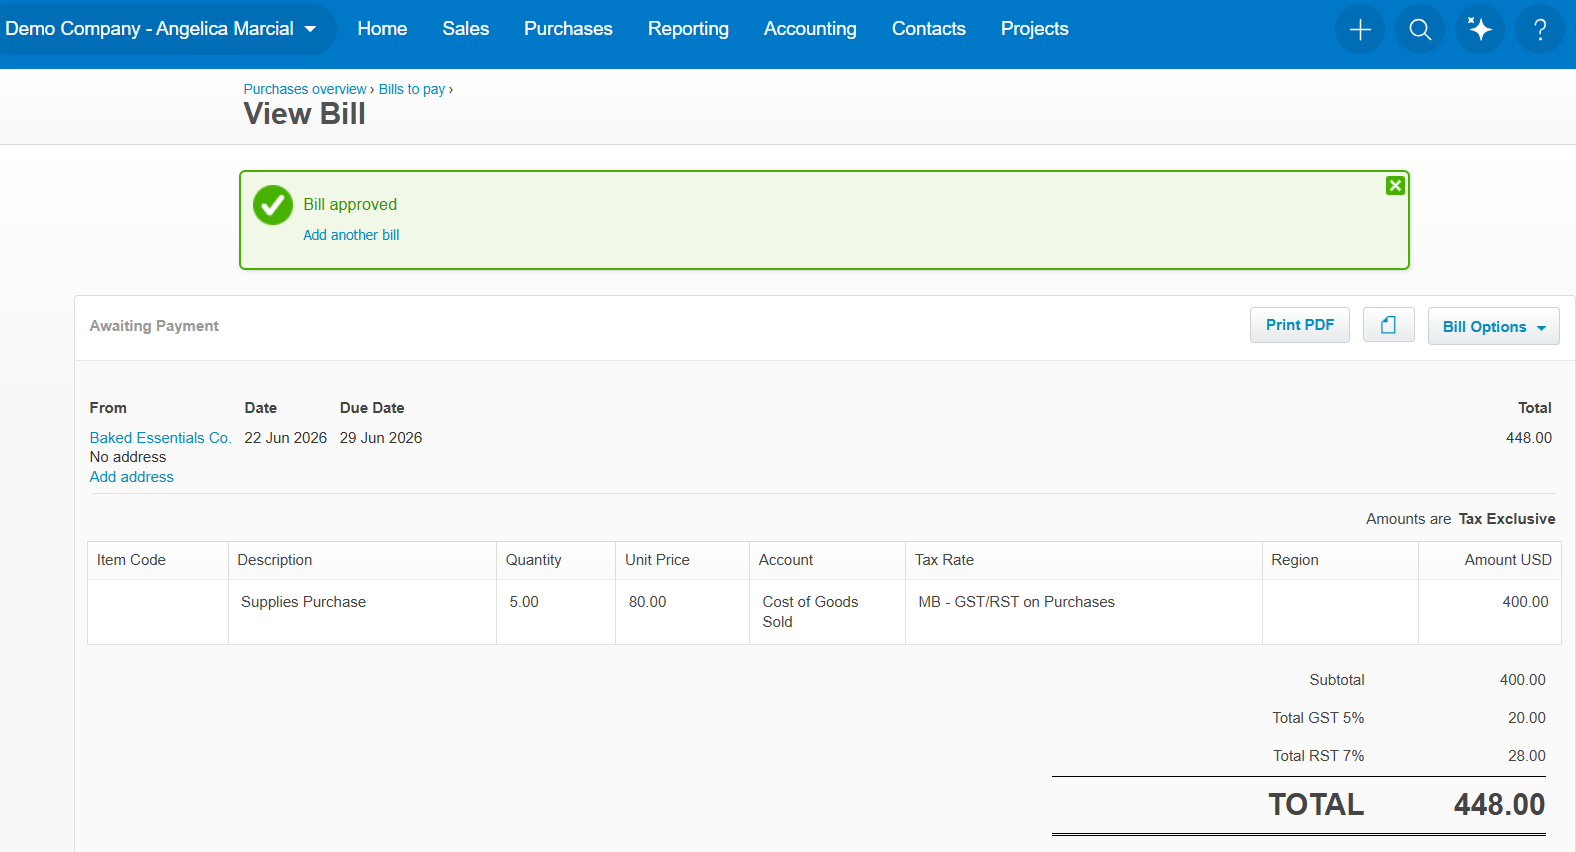1576x852 pixels.
Task: Expand the Bill Options dropdown
Action: tap(1493, 326)
